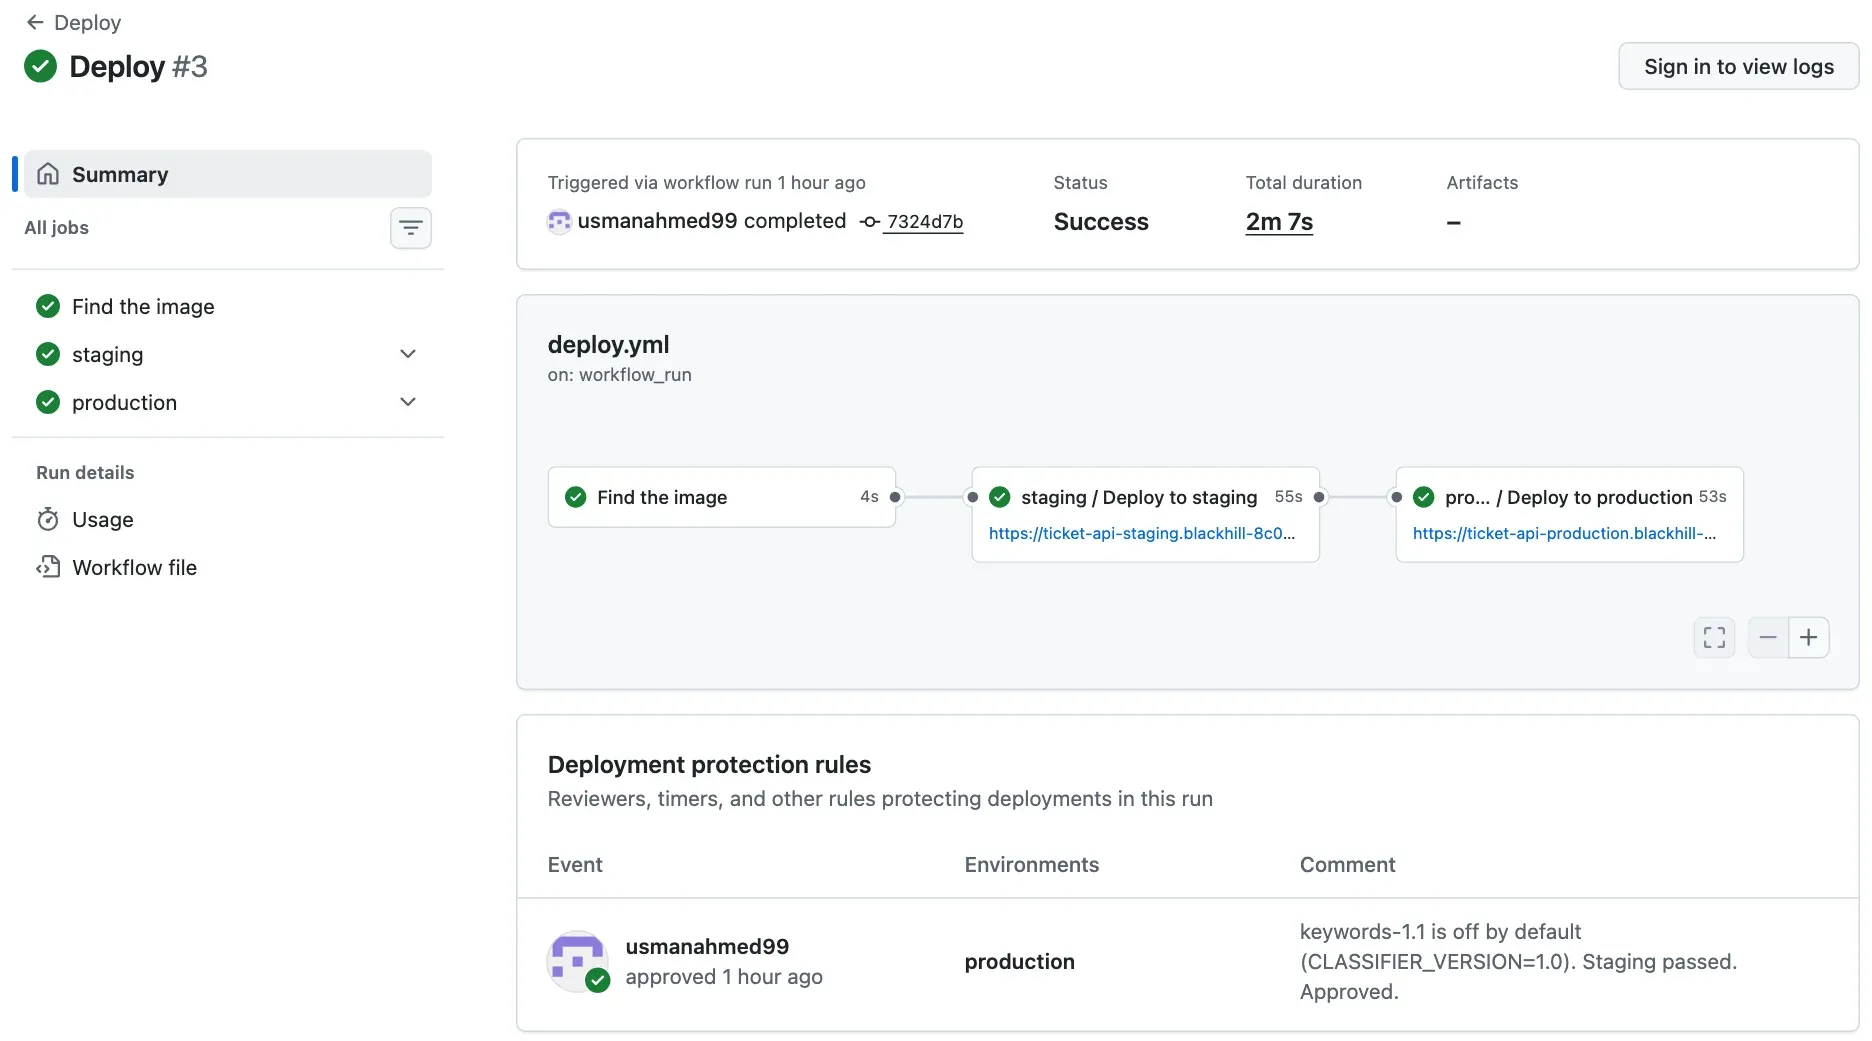Open the ticket-api-production deployment URL
This screenshot has height=1041, width=1872.
1565,533
